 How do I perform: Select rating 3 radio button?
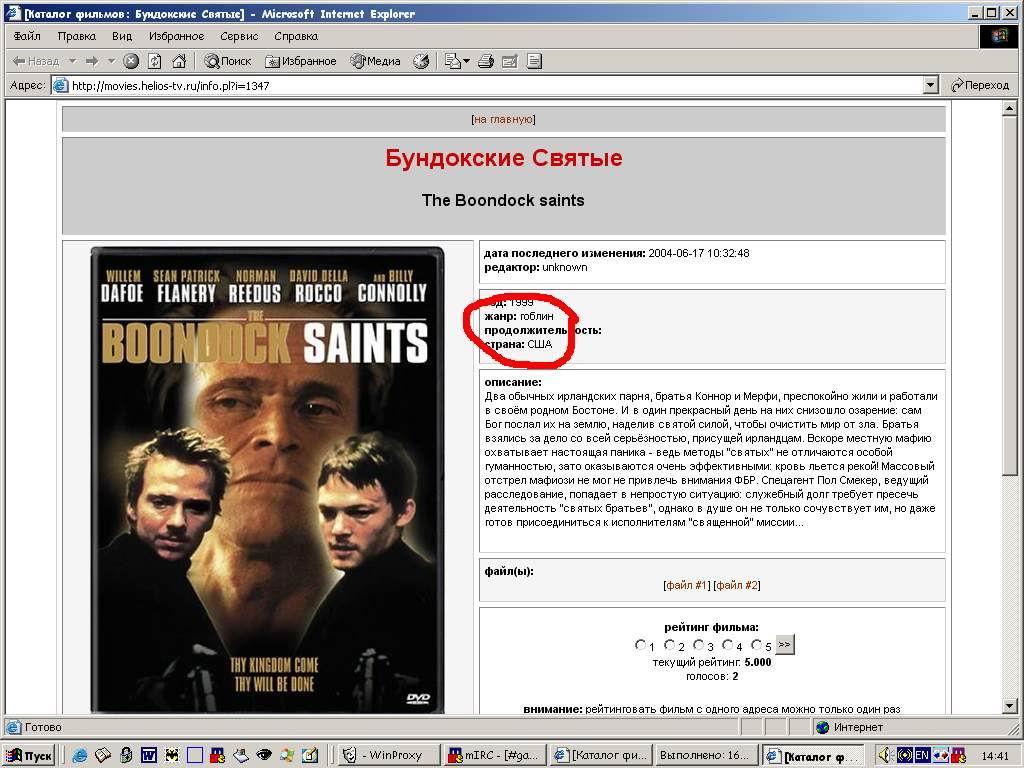click(x=698, y=645)
